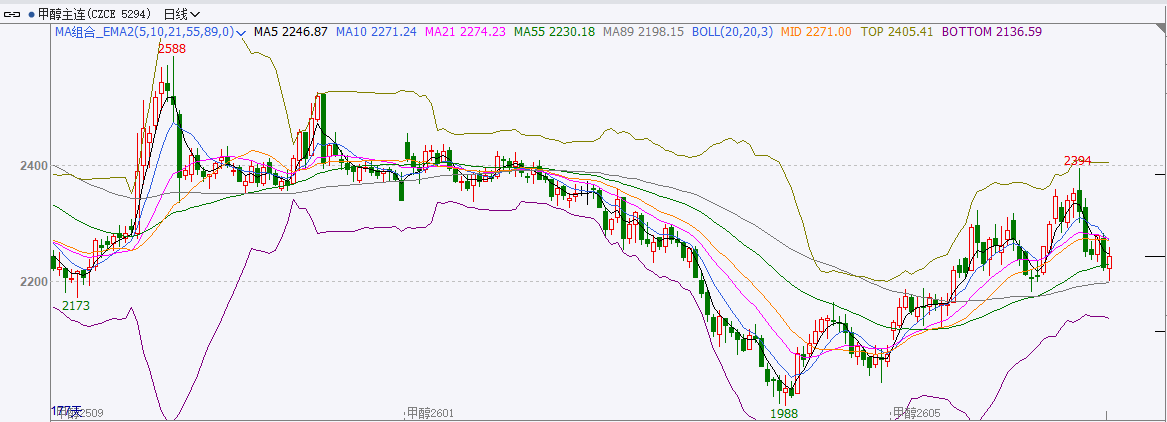Click the 甲醇2601 contract label on time axis
Image resolution: width=1167 pixels, height=422 pixels.
(x=430, y=413)
